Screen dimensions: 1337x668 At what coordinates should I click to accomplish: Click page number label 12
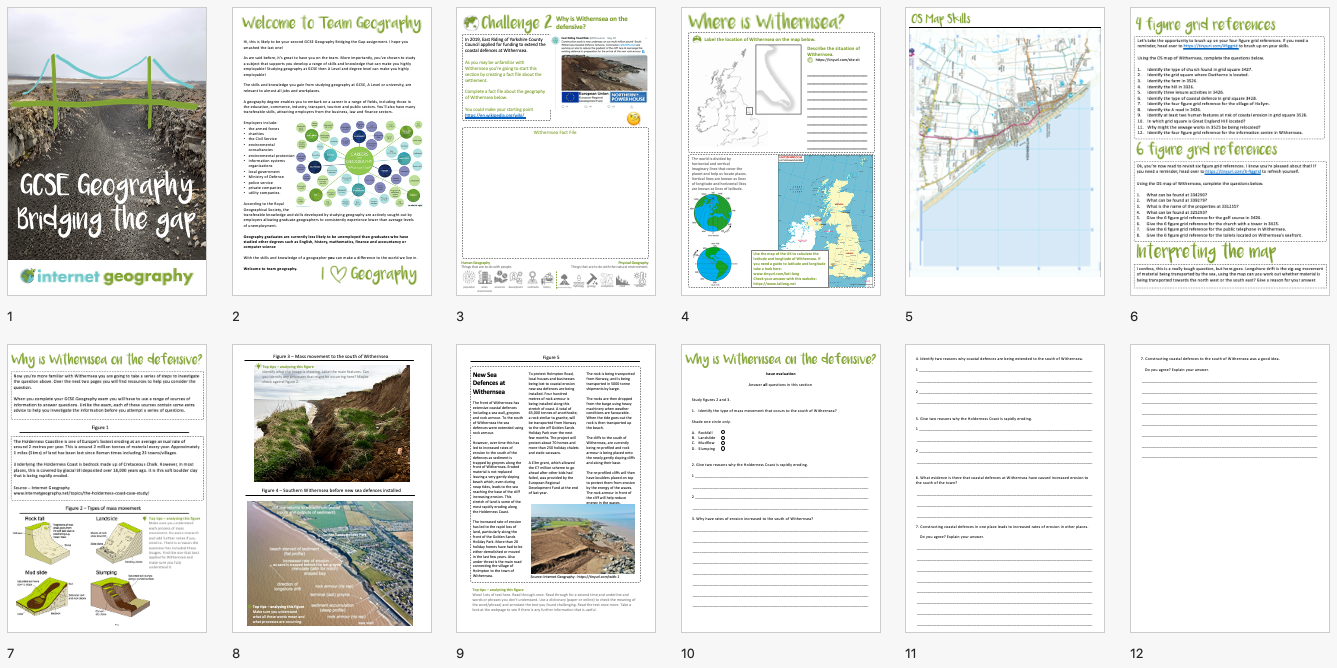1137,654
